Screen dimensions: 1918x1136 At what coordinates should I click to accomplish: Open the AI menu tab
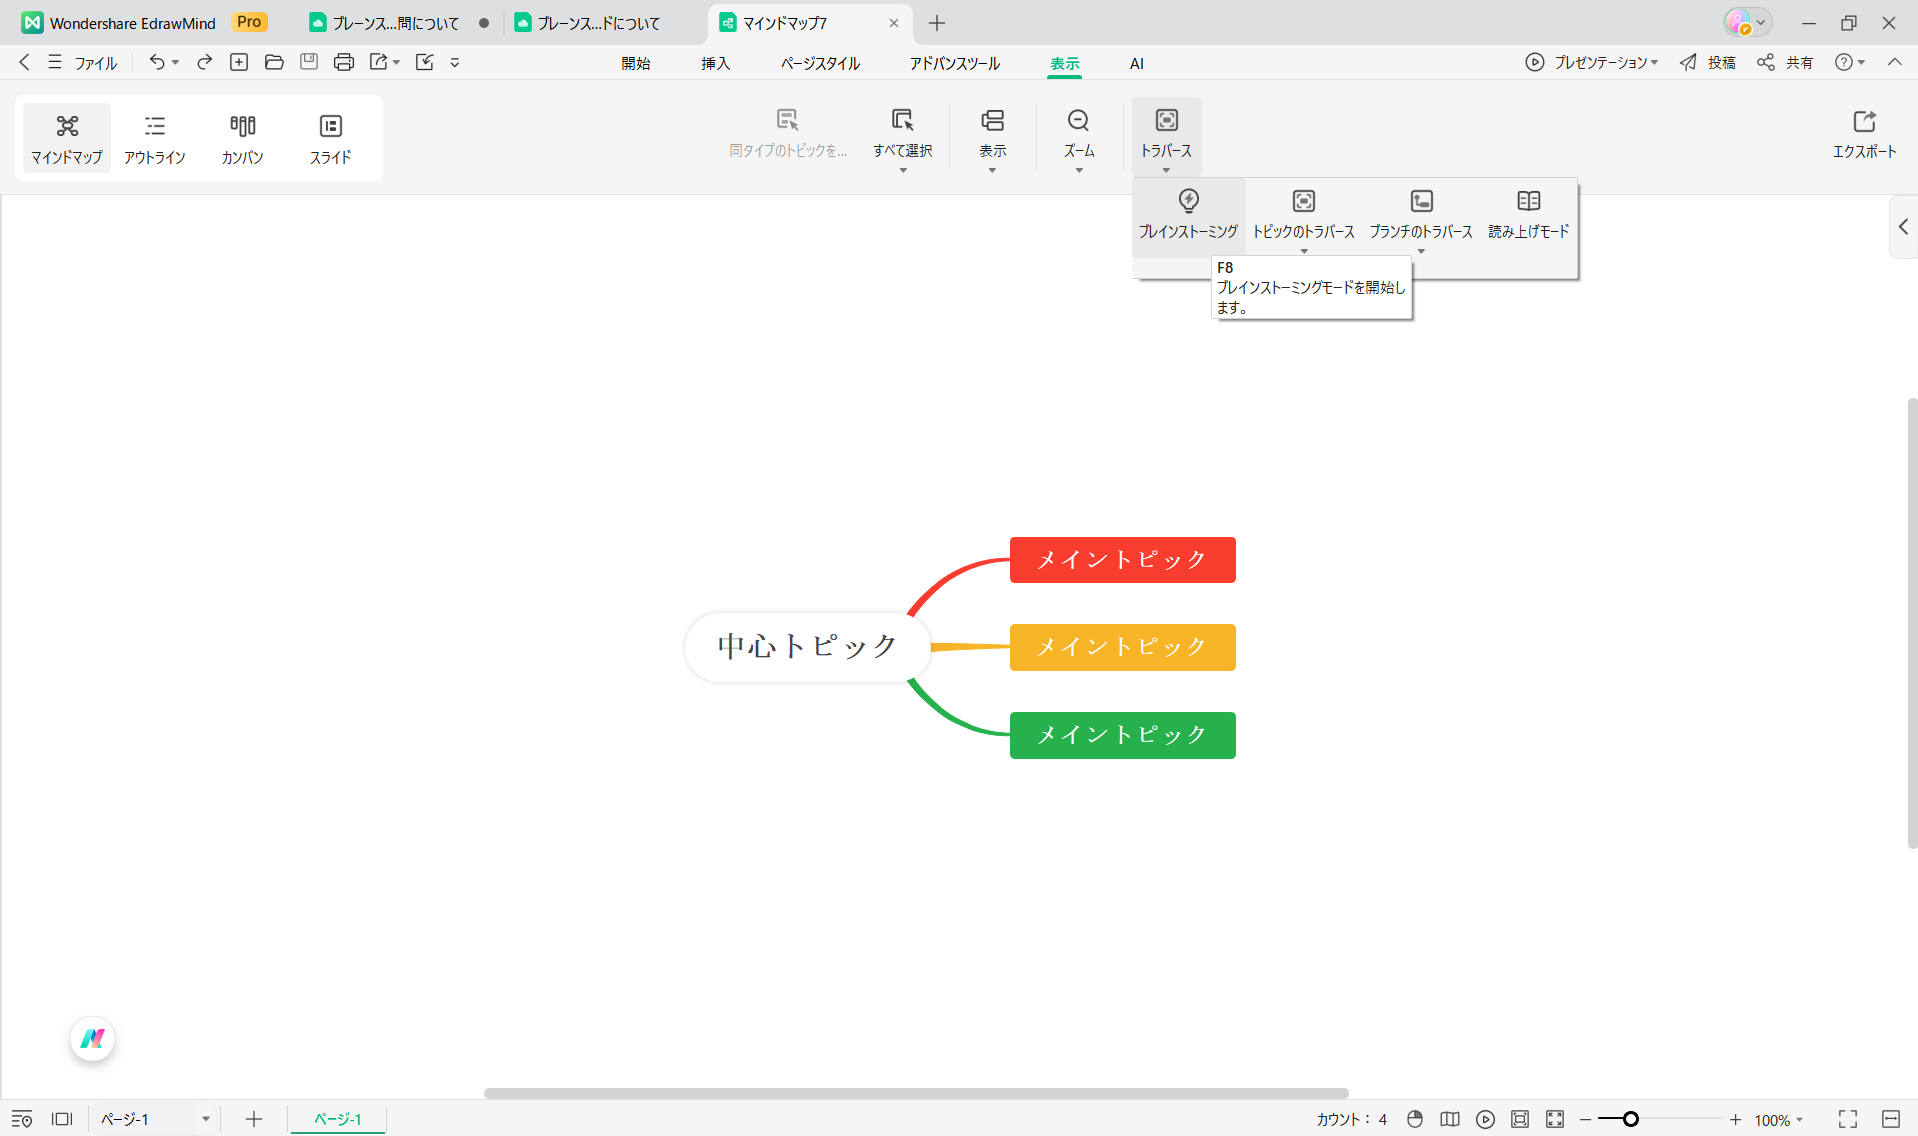[1136, 63]
